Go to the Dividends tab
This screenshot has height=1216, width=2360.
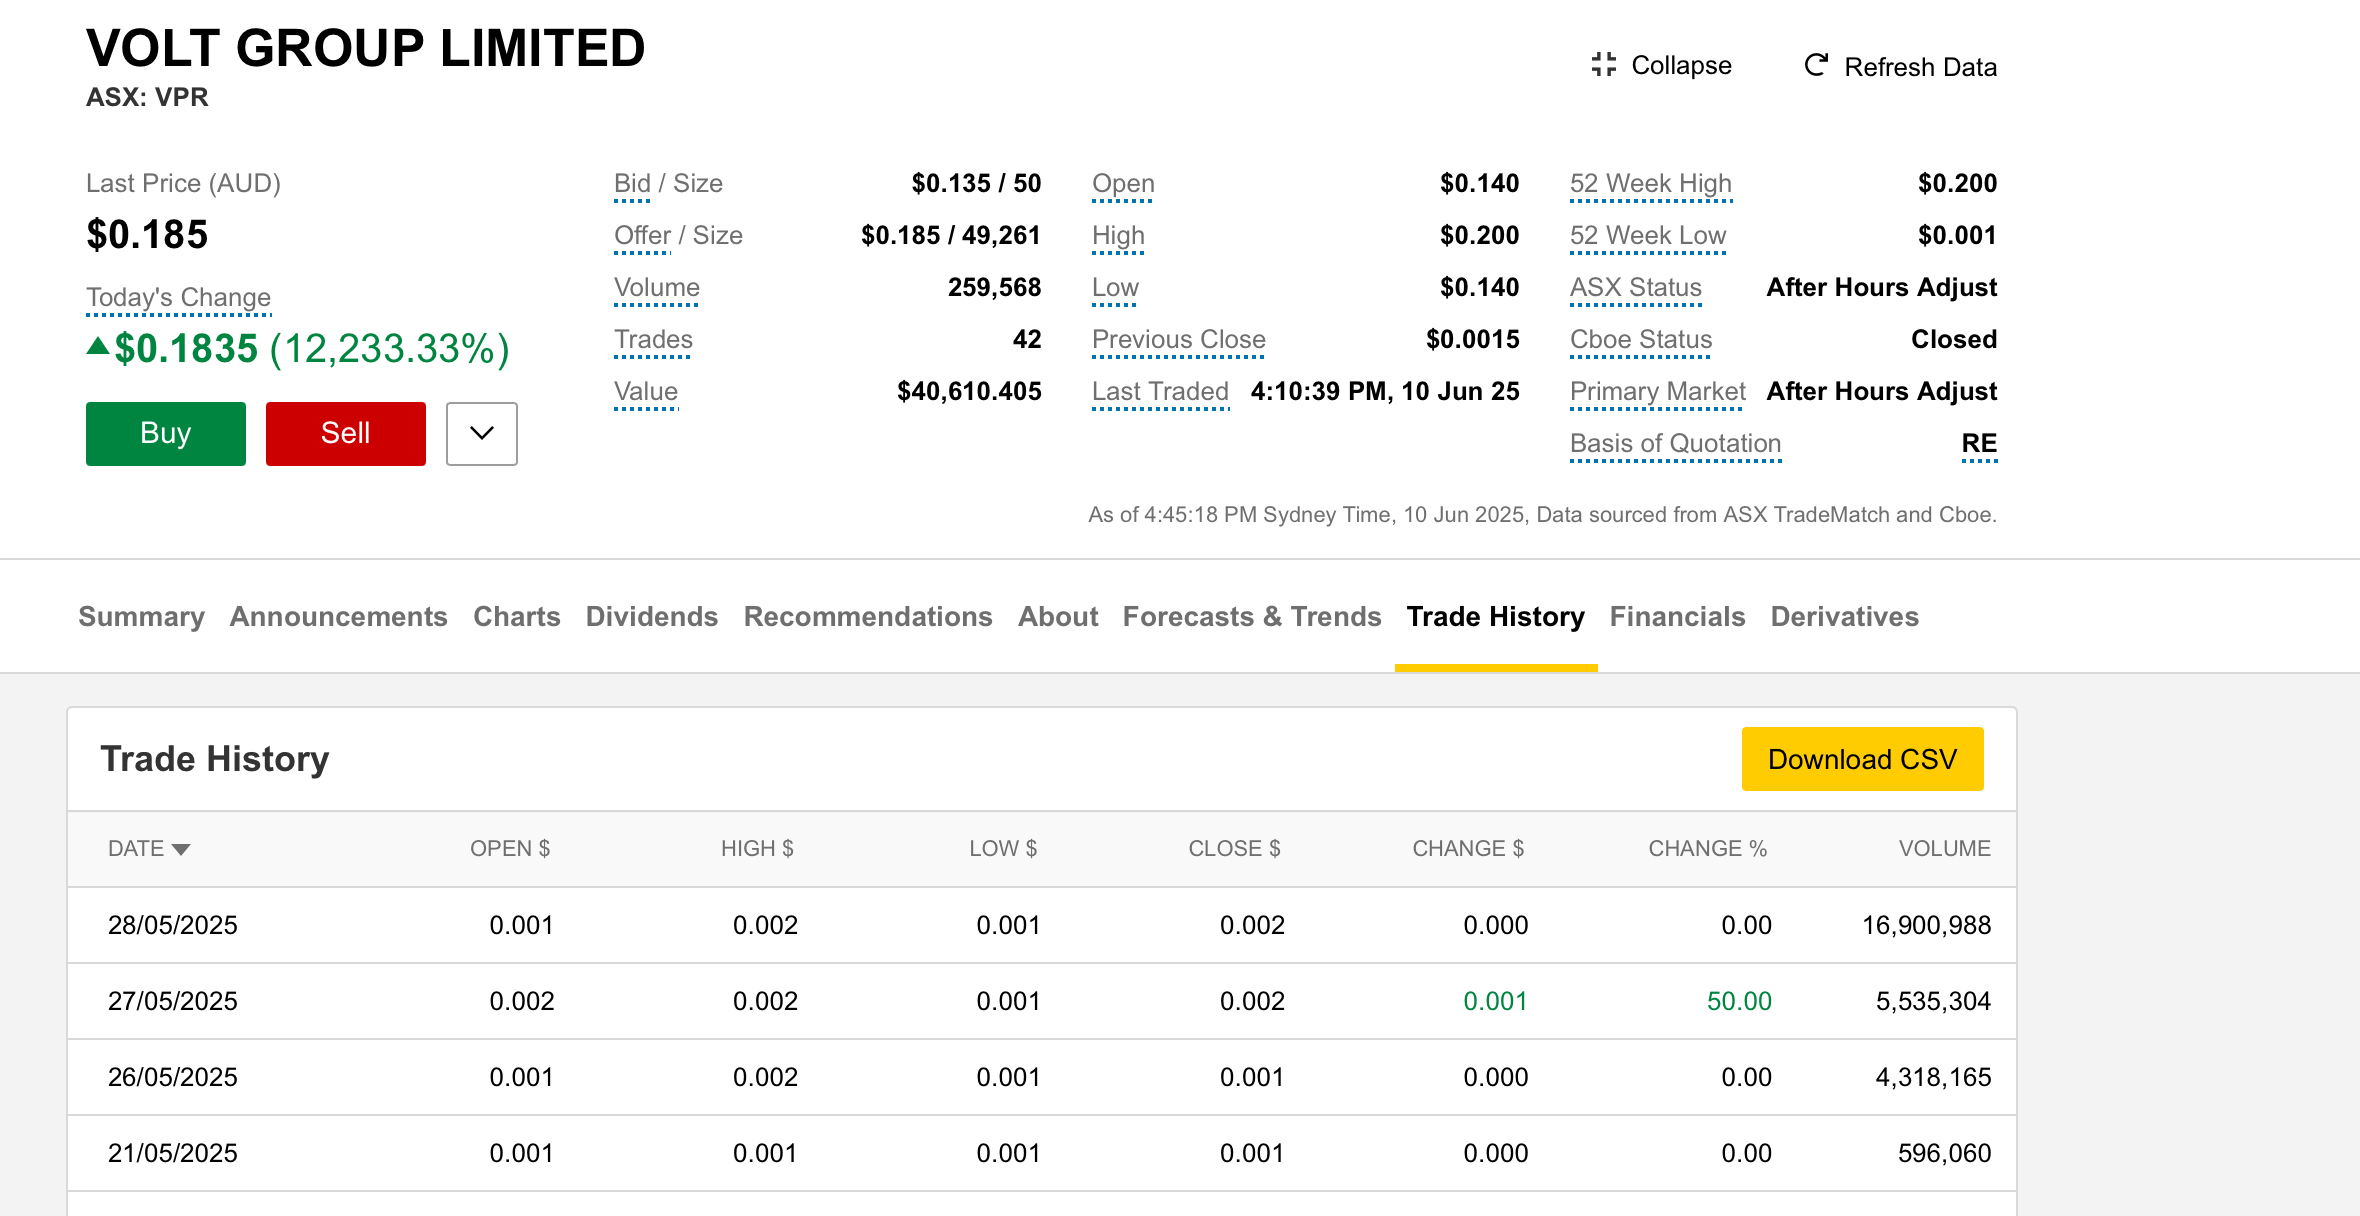point(652,617)
